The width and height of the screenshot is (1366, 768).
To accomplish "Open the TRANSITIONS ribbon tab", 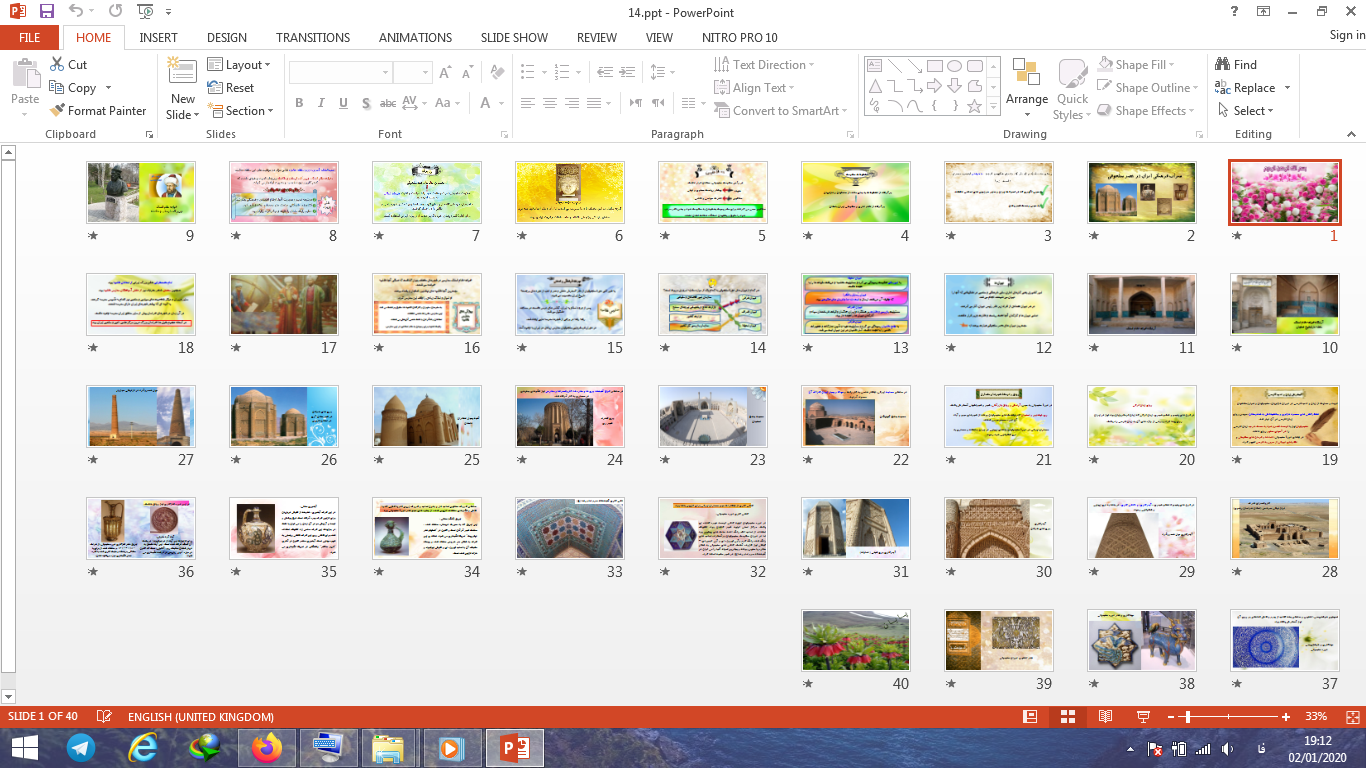I will click(312, 37).
